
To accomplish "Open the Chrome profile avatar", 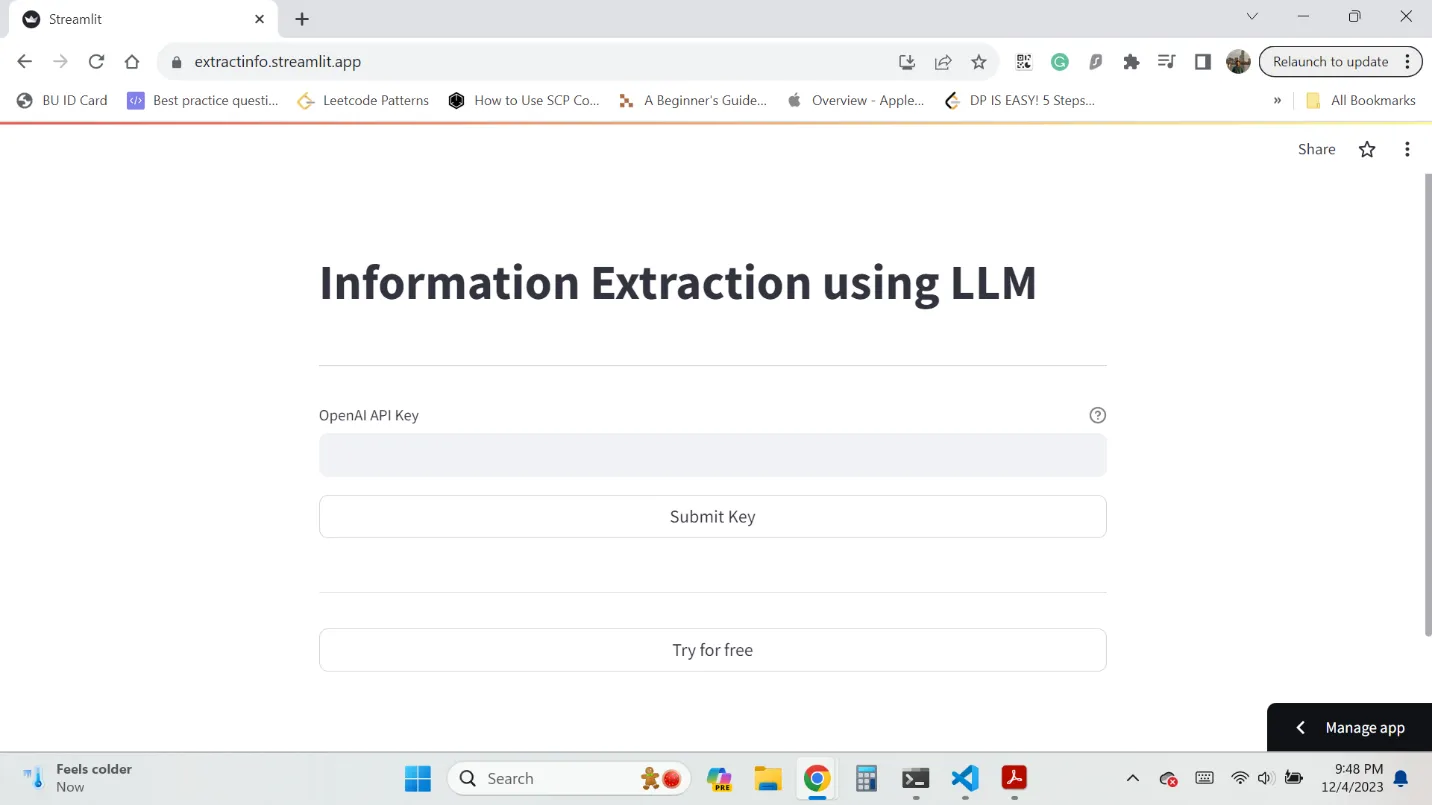I will pyautogui.click(x=1238, y=62).
